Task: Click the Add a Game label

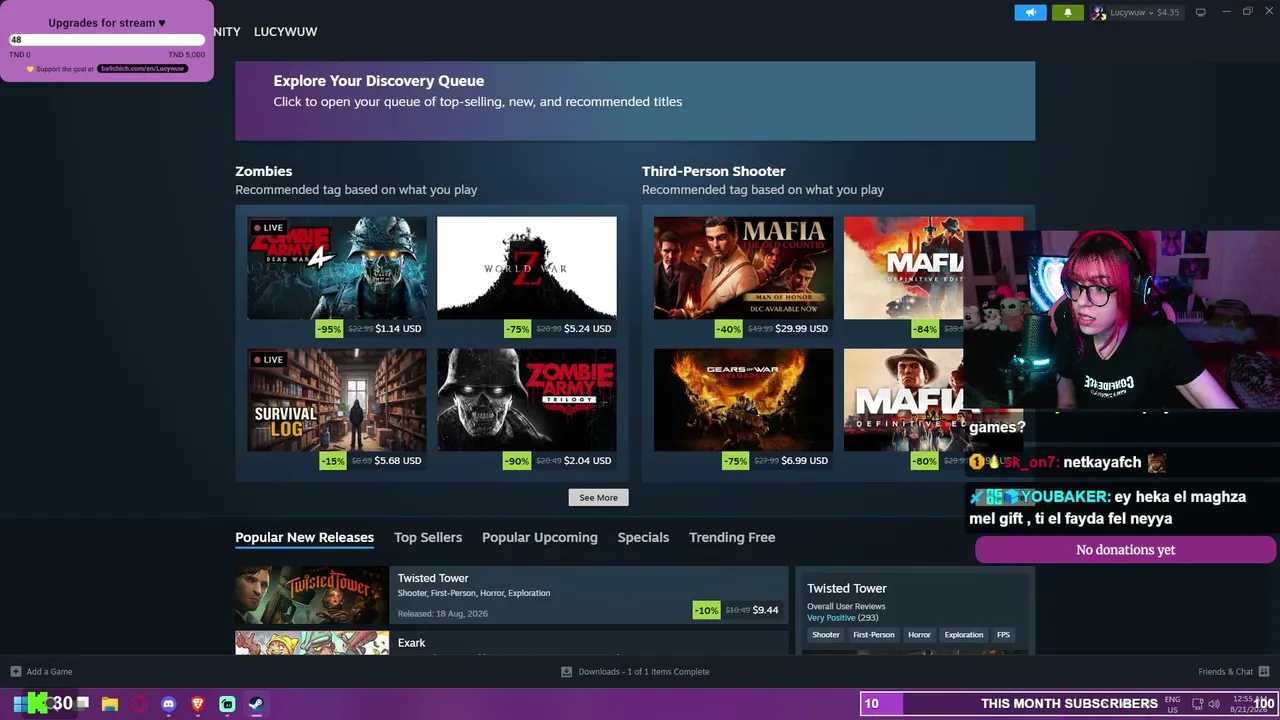Action: point(50,672)
